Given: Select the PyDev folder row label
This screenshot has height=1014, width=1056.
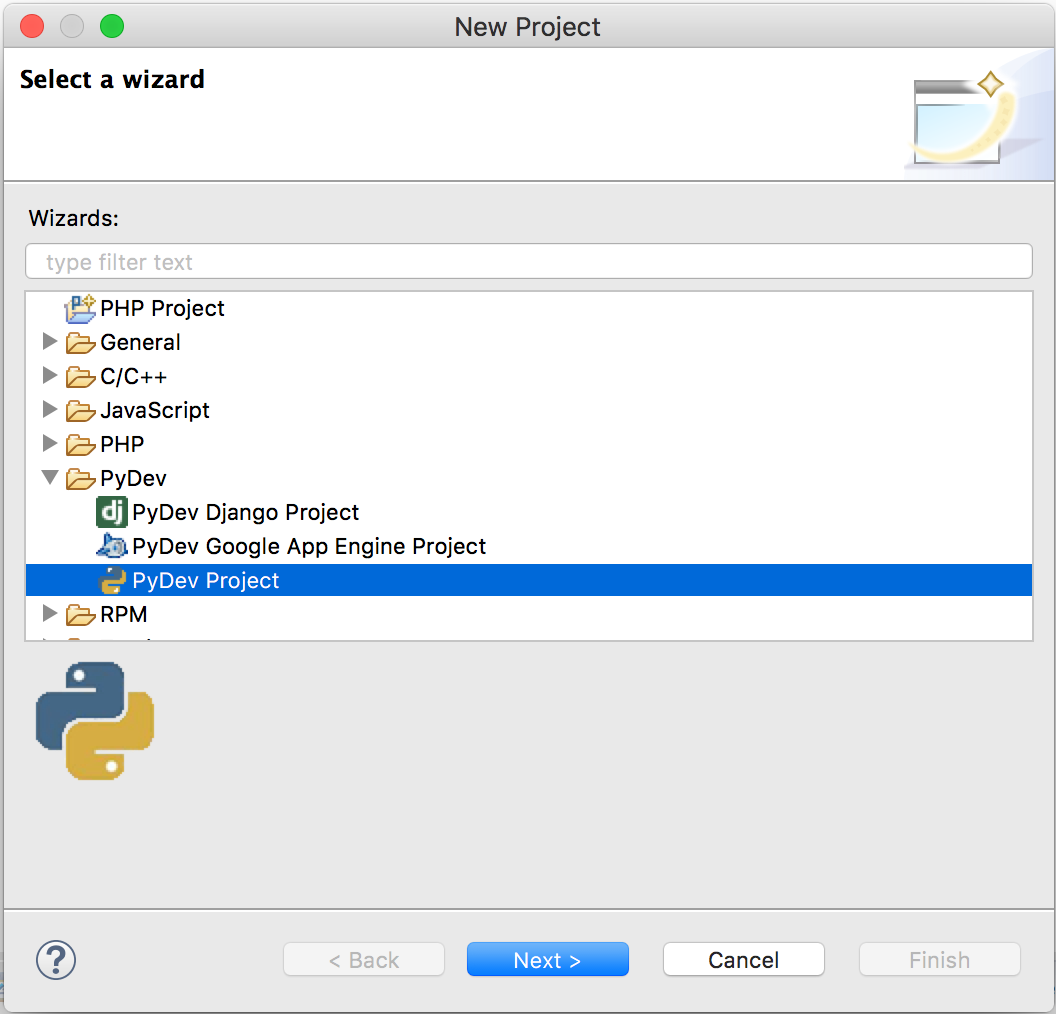Looking at the screenshot, I should tap(133, 479).
